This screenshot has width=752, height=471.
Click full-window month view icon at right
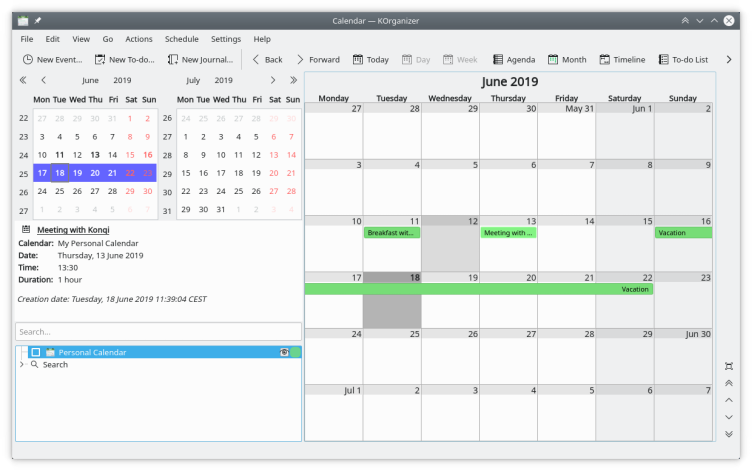pos(728,366)
